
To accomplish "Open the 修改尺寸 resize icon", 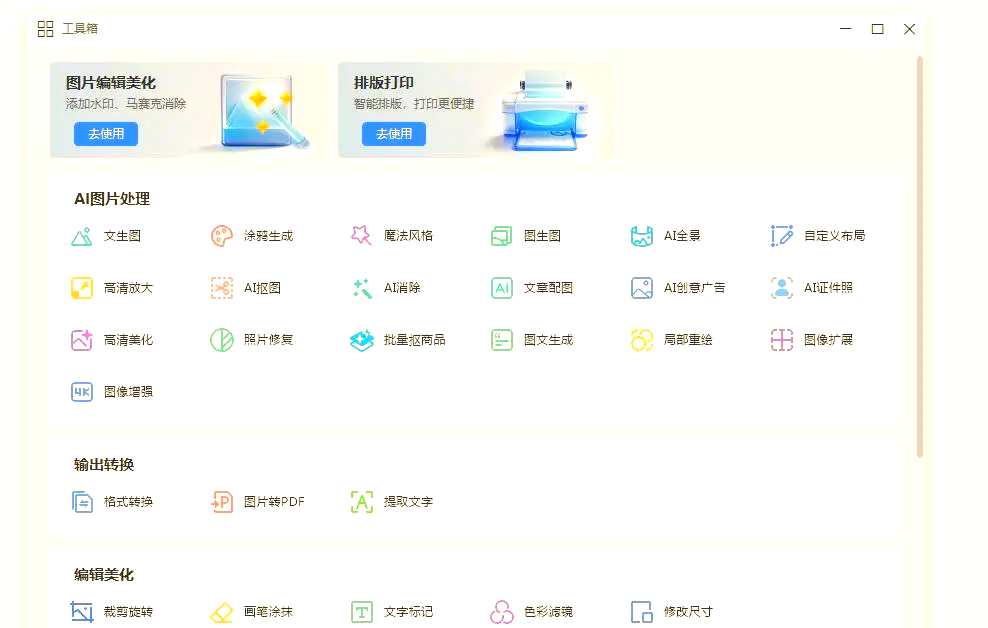I will [x=641, y=612].
